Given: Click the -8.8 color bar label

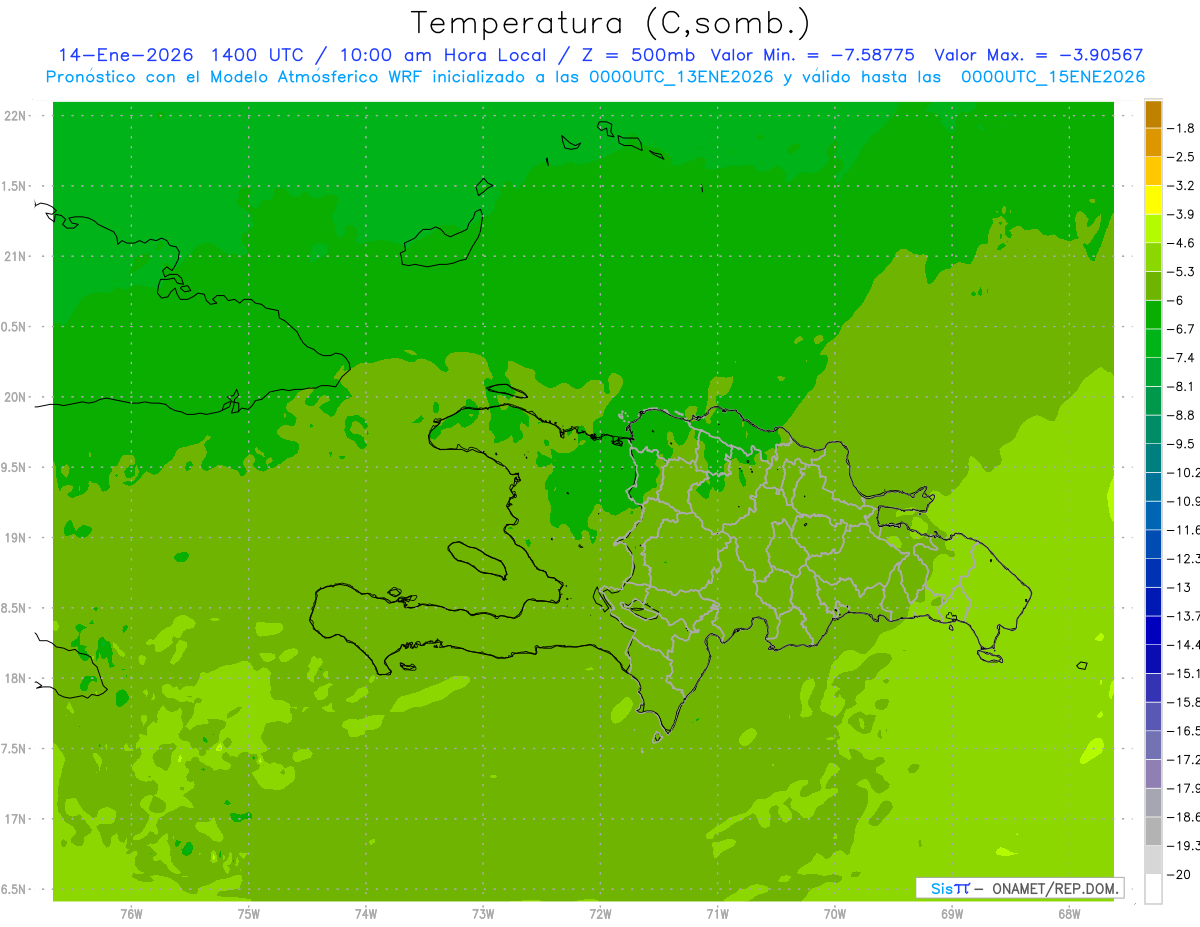Looking at the screenshot, I should (1181, 415).
